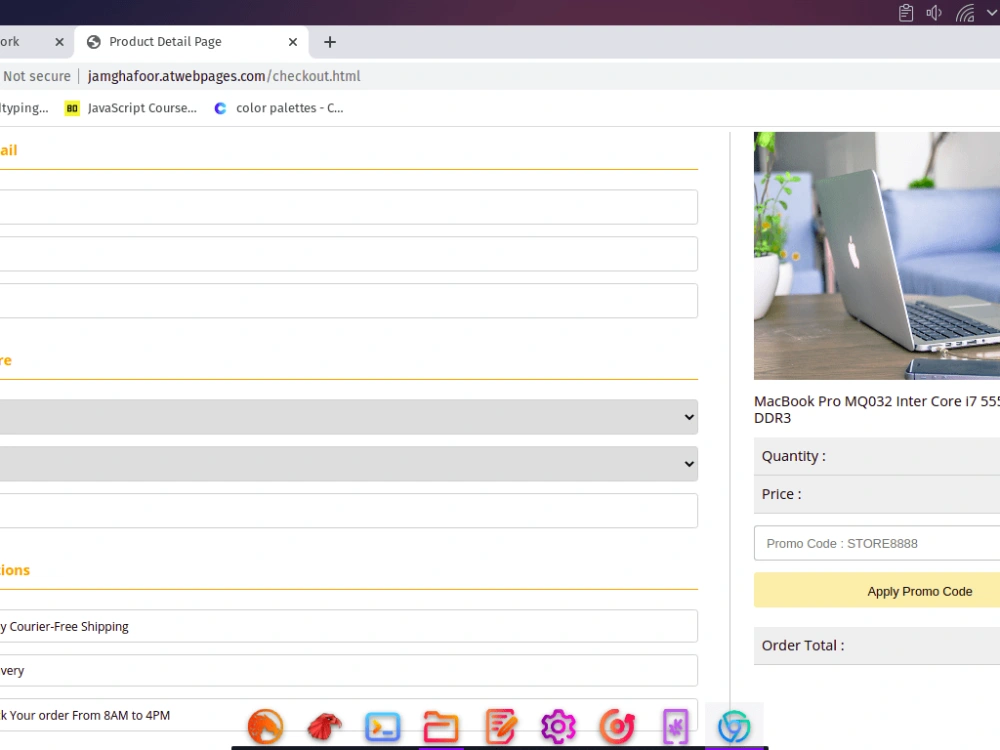1000x750 pixels.
Task: Open the clipboard icon in the system tray
Action: [906, 13]
